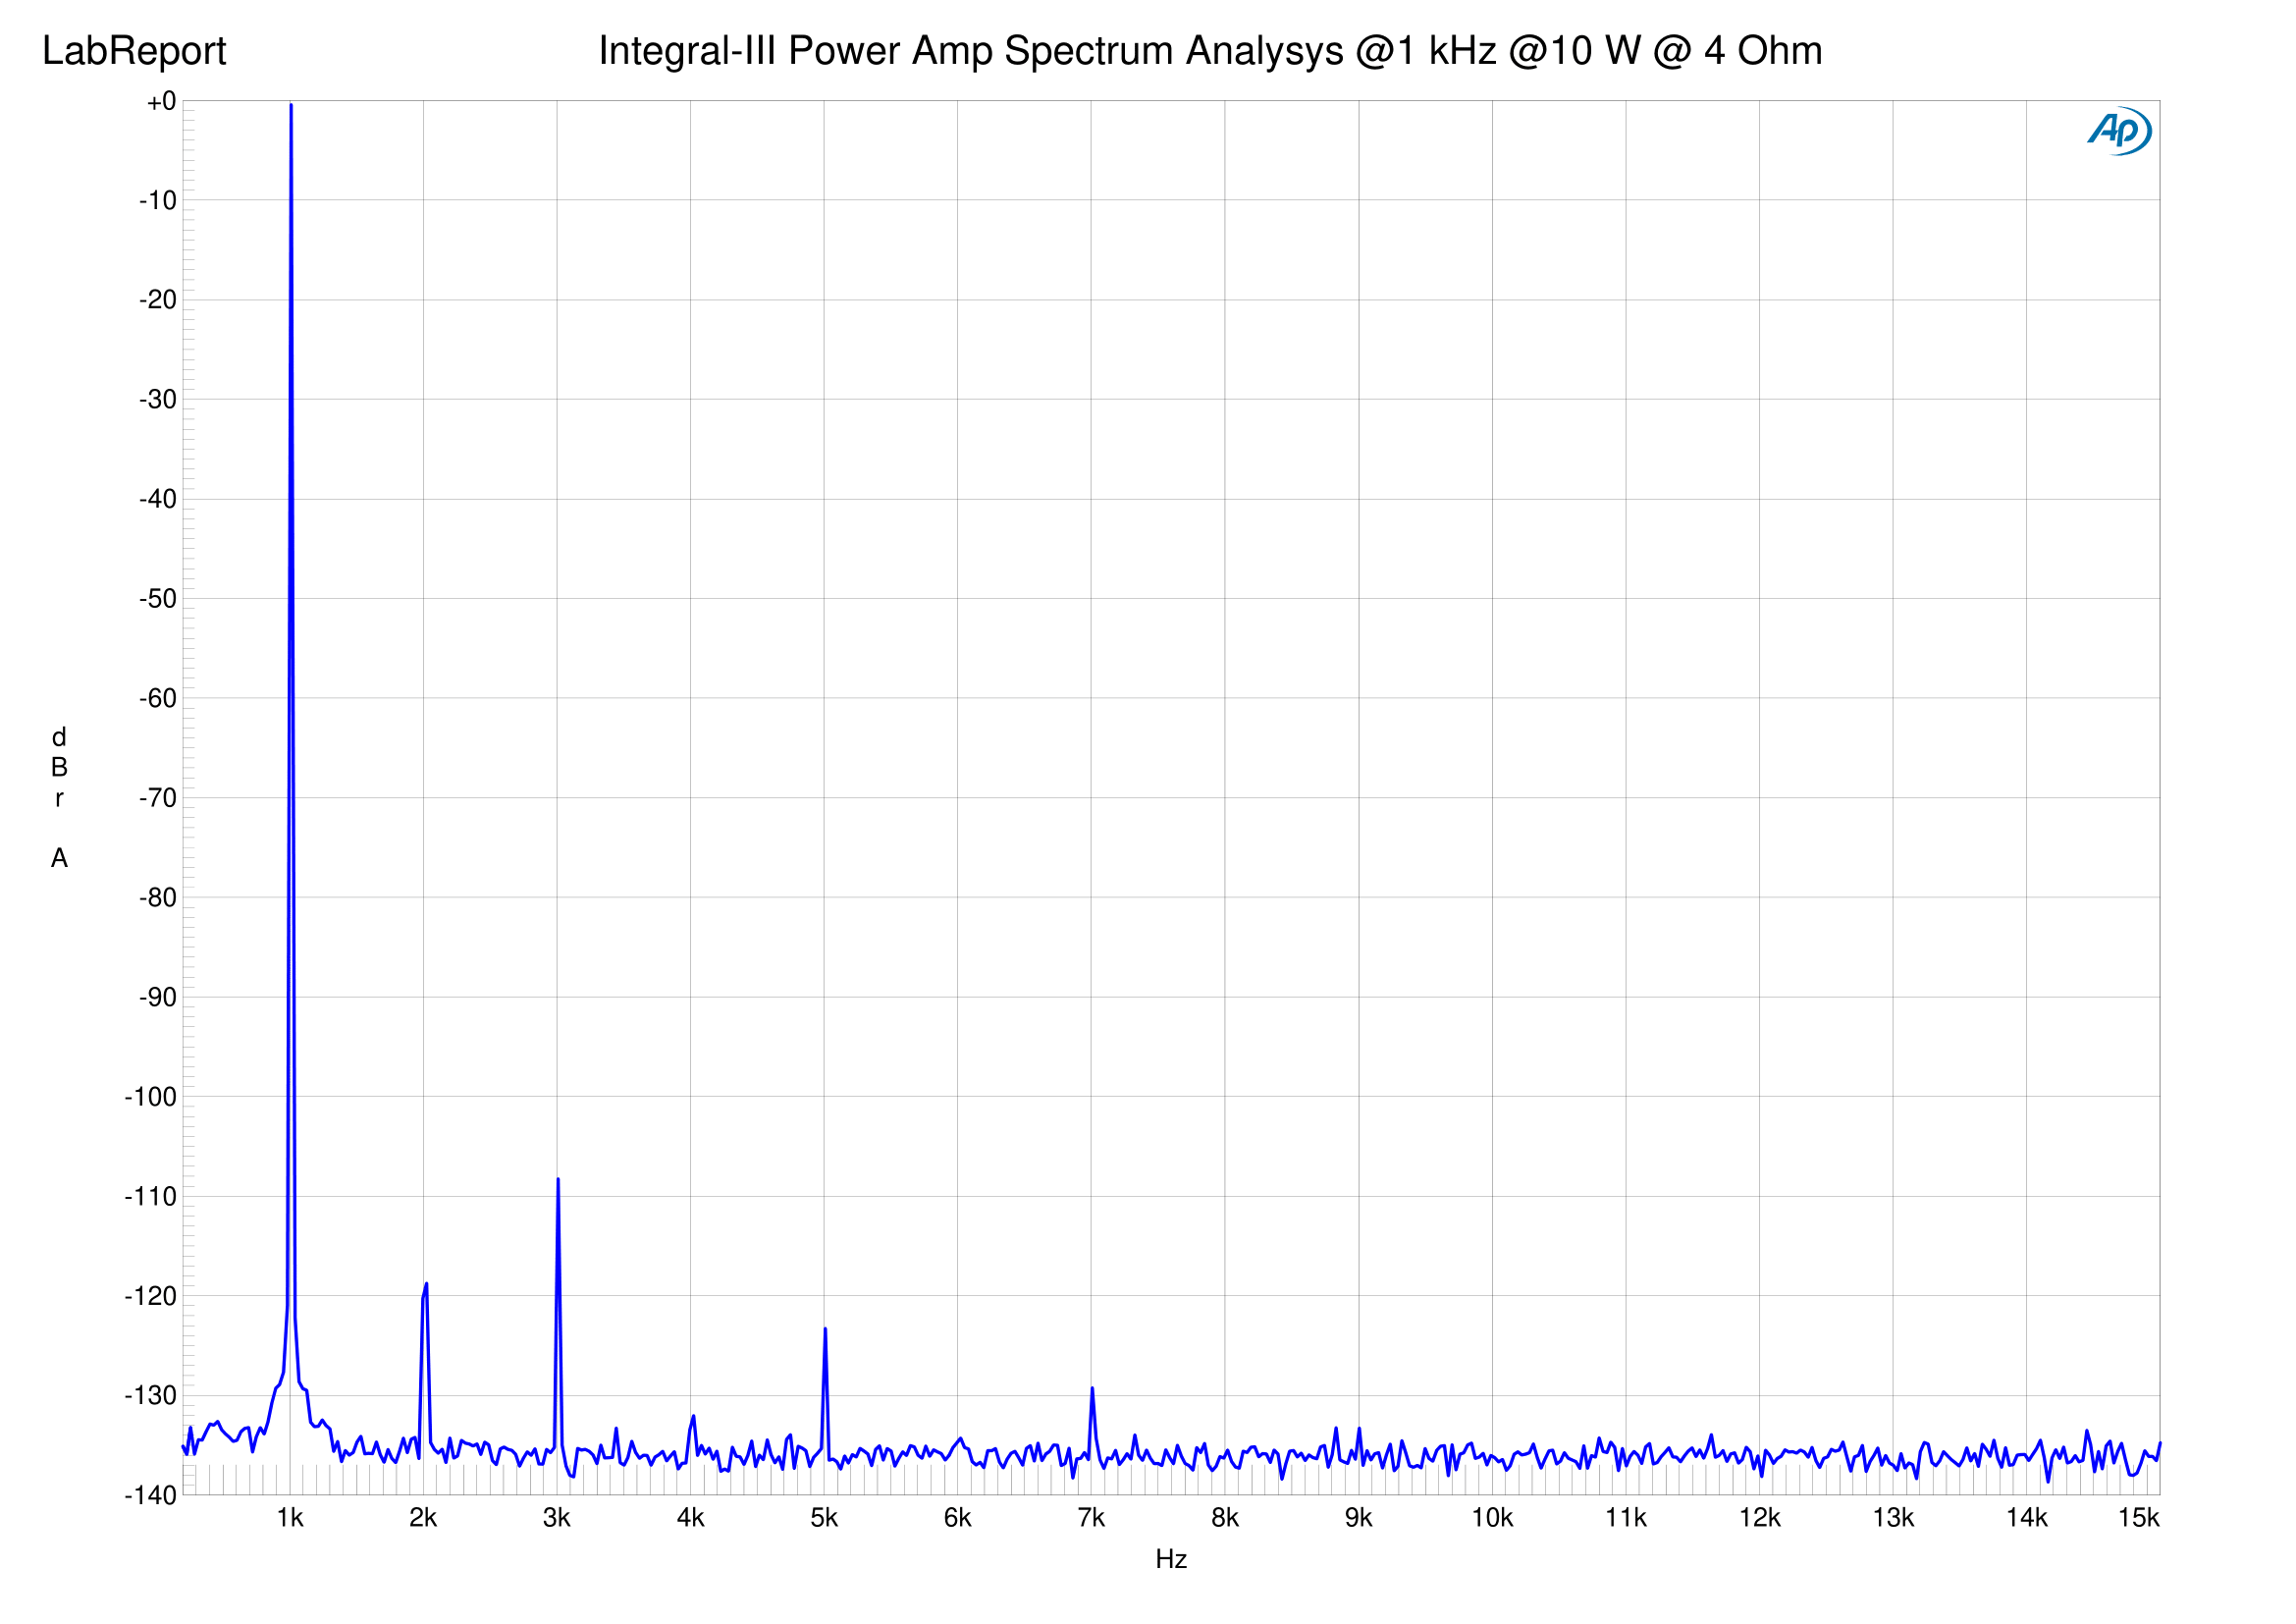Click the 10k frequency label
This screenshot has height=1624, width=2296.
point(1492,1518)
